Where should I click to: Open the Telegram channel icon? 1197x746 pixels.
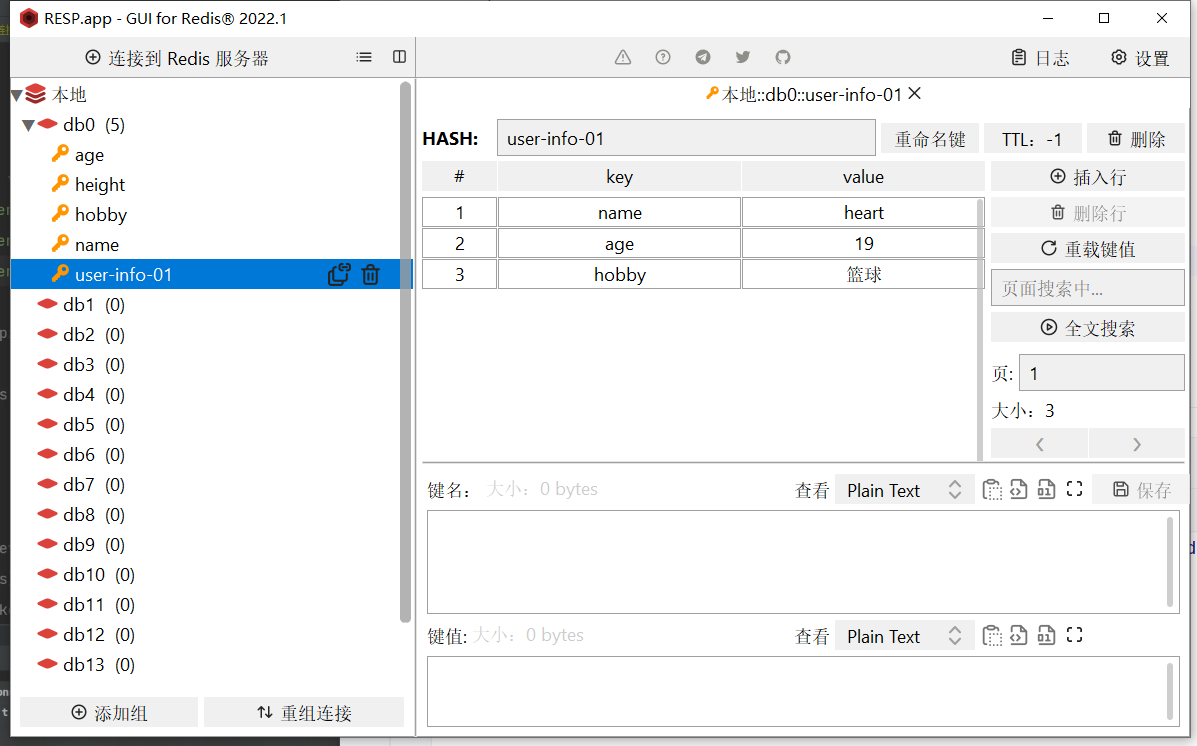tap(703, 57)
